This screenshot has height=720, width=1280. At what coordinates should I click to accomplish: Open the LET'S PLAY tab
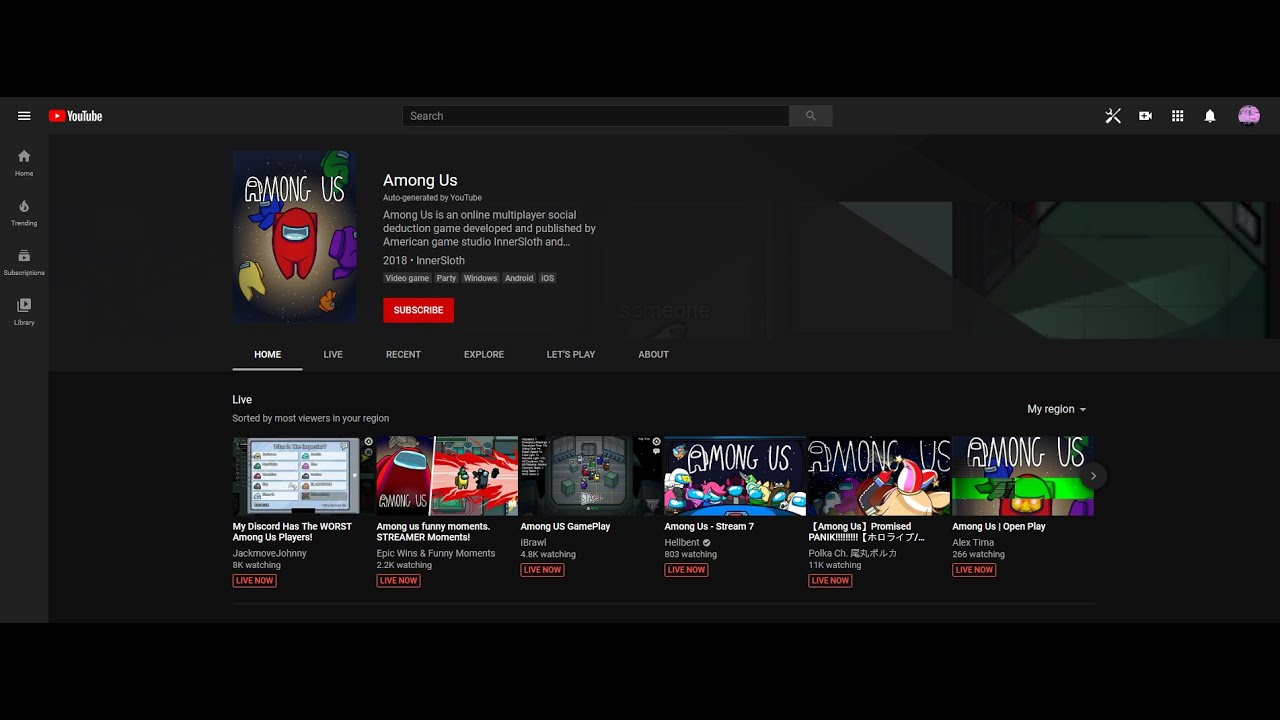pyautogui.click(x=571, y=354)
